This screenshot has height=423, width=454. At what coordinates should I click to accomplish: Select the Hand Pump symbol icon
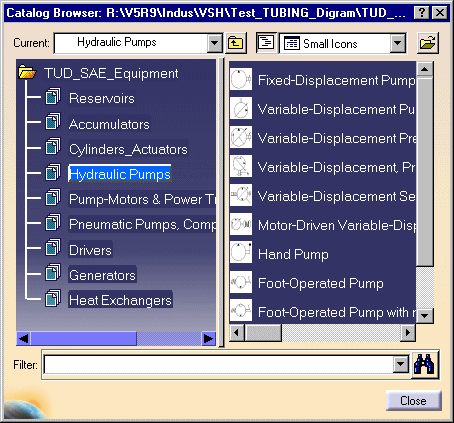tap(241, 254)
